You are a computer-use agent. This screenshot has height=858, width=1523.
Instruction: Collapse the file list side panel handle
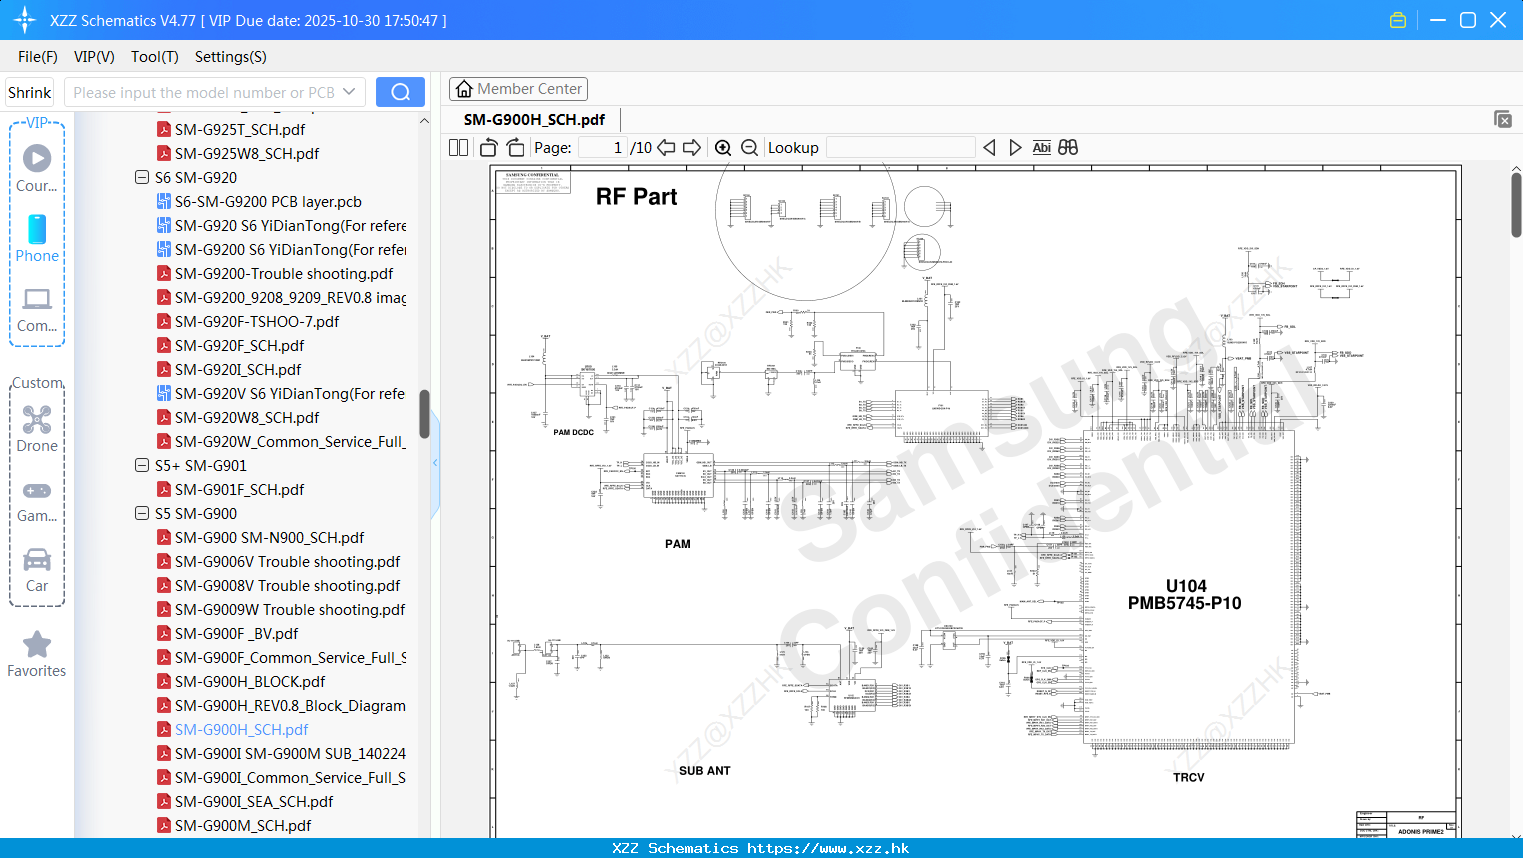[435, 463]
